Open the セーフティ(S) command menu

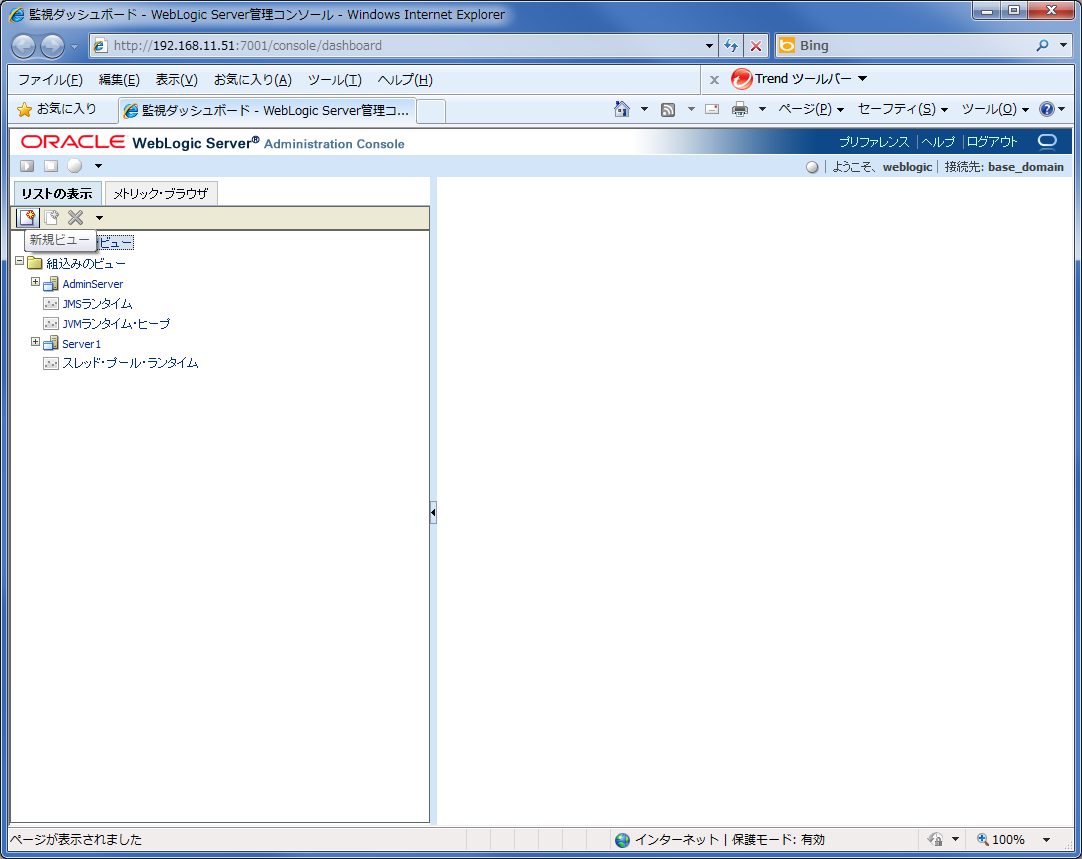tap(903, 109)
